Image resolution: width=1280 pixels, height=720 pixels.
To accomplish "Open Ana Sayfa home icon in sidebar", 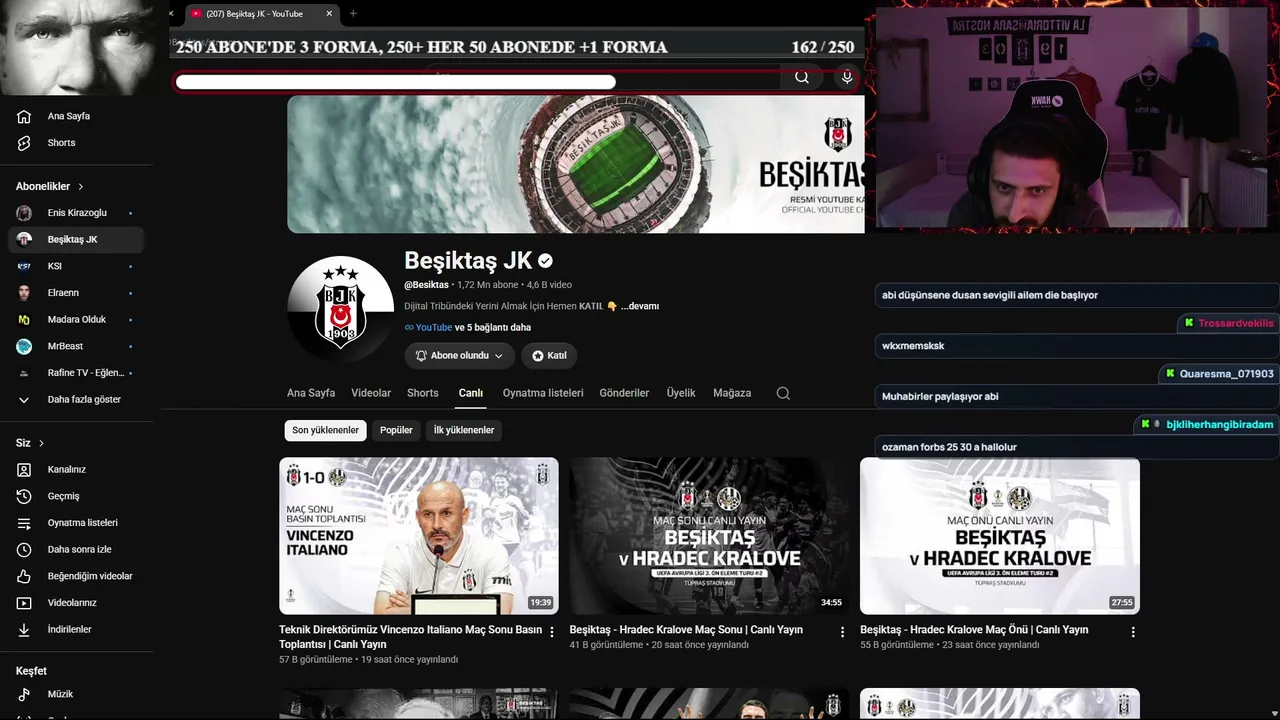I will (24, 116).
